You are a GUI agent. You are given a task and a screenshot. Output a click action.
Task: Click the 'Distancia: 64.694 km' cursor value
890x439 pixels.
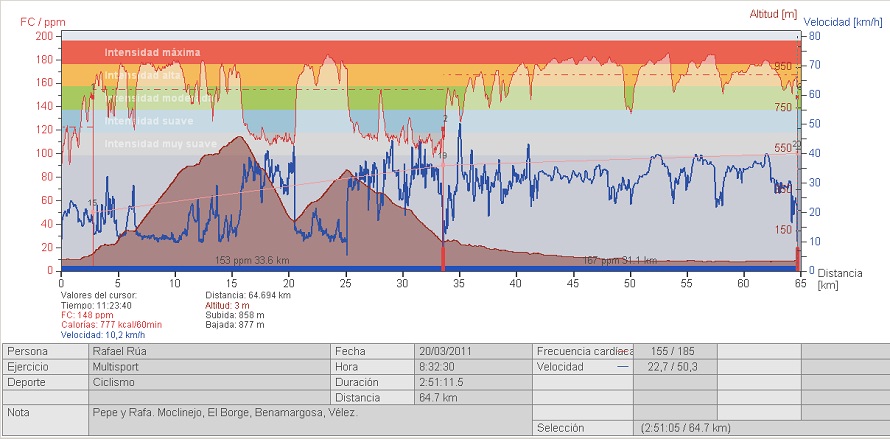tap(248, 295)
